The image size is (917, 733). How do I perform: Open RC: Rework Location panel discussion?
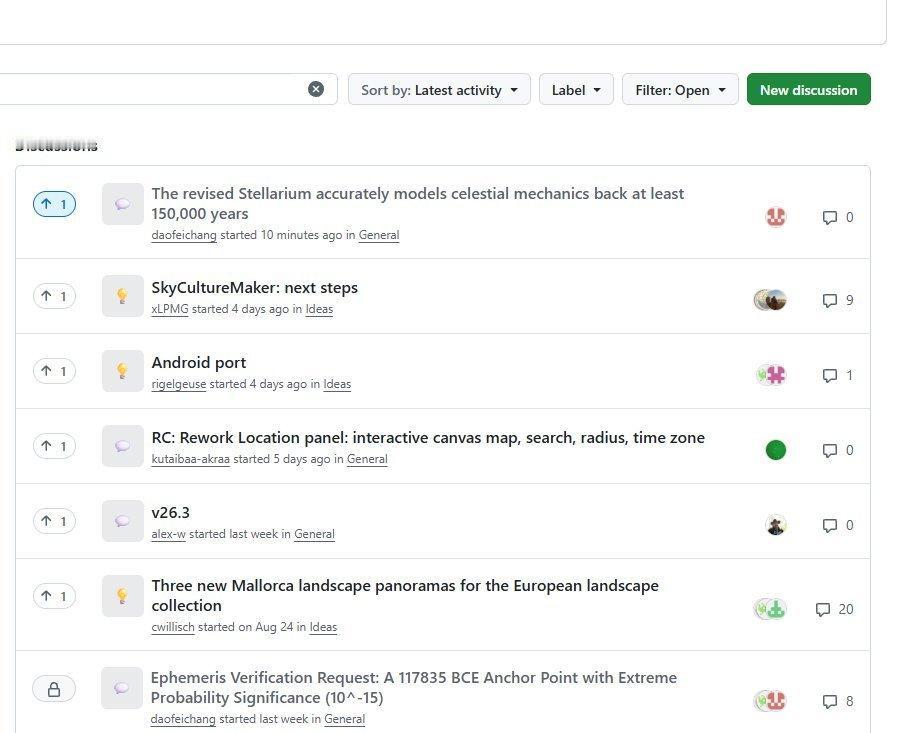(x=428, y=438)
